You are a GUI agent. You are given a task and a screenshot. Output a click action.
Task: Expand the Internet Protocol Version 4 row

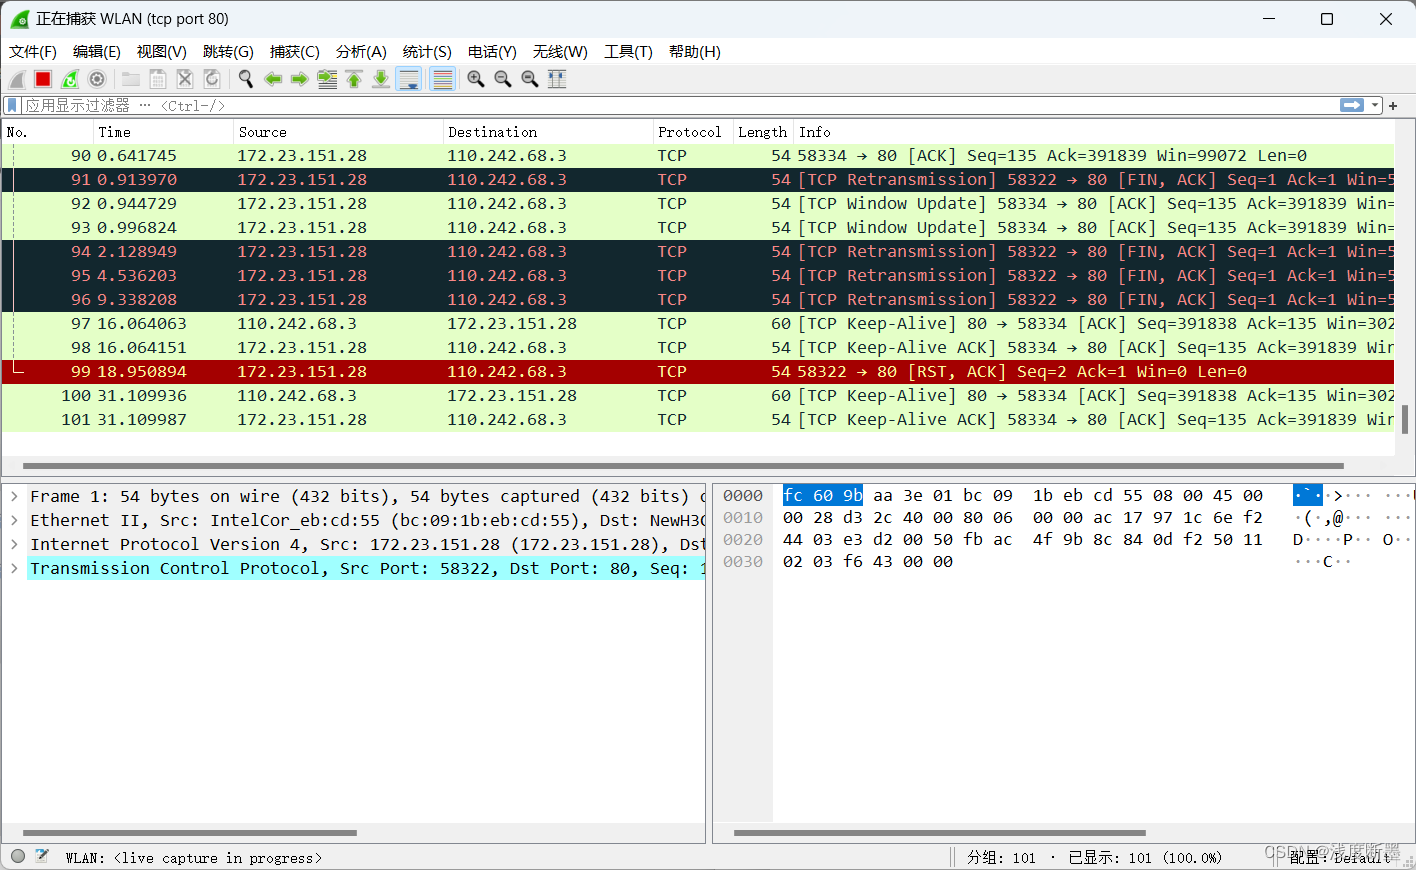tap(15, 544)
